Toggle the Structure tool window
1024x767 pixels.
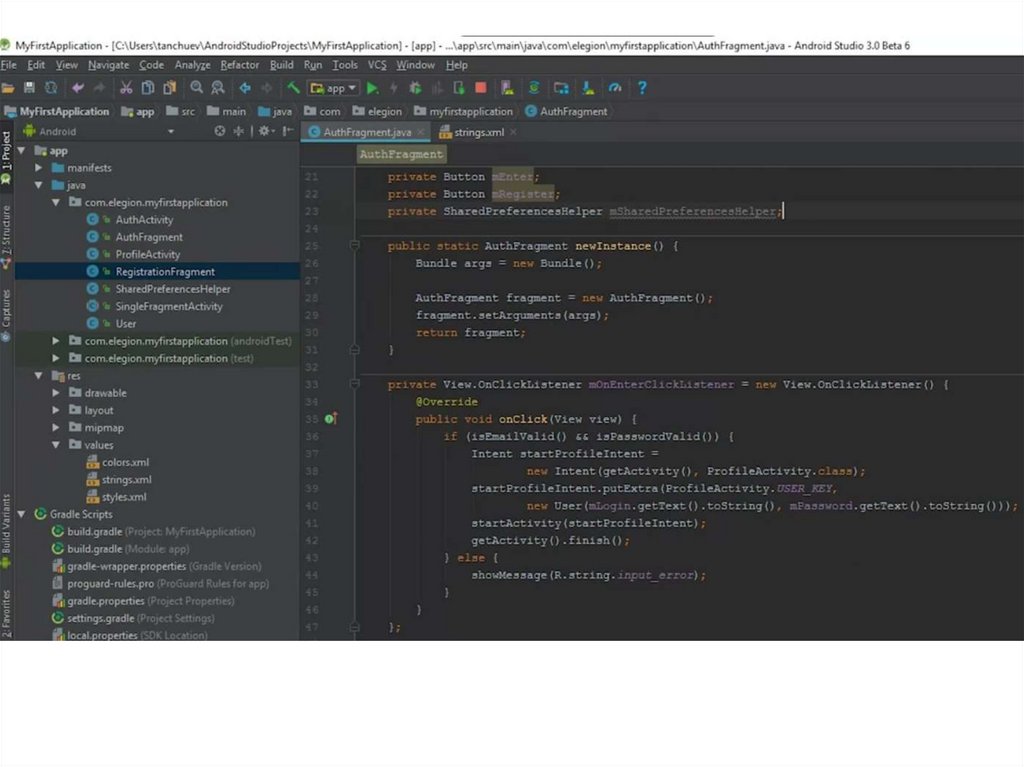coord(6,232)
